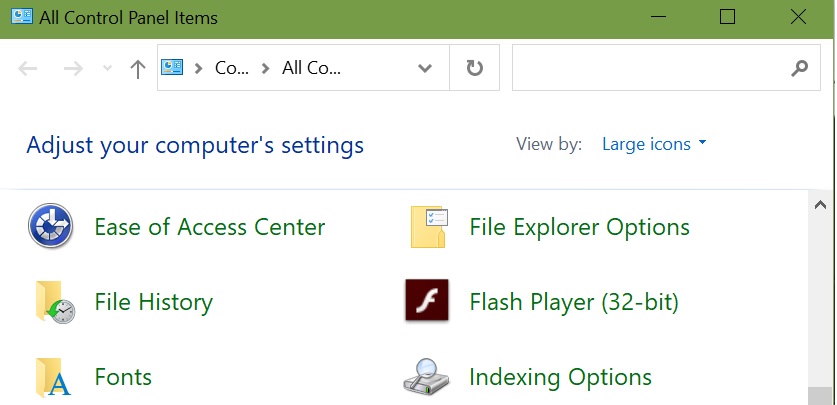Viewport: 837px width, 405px height.
Task: Click the scrollbar up arrow
Action: [820, 205]
